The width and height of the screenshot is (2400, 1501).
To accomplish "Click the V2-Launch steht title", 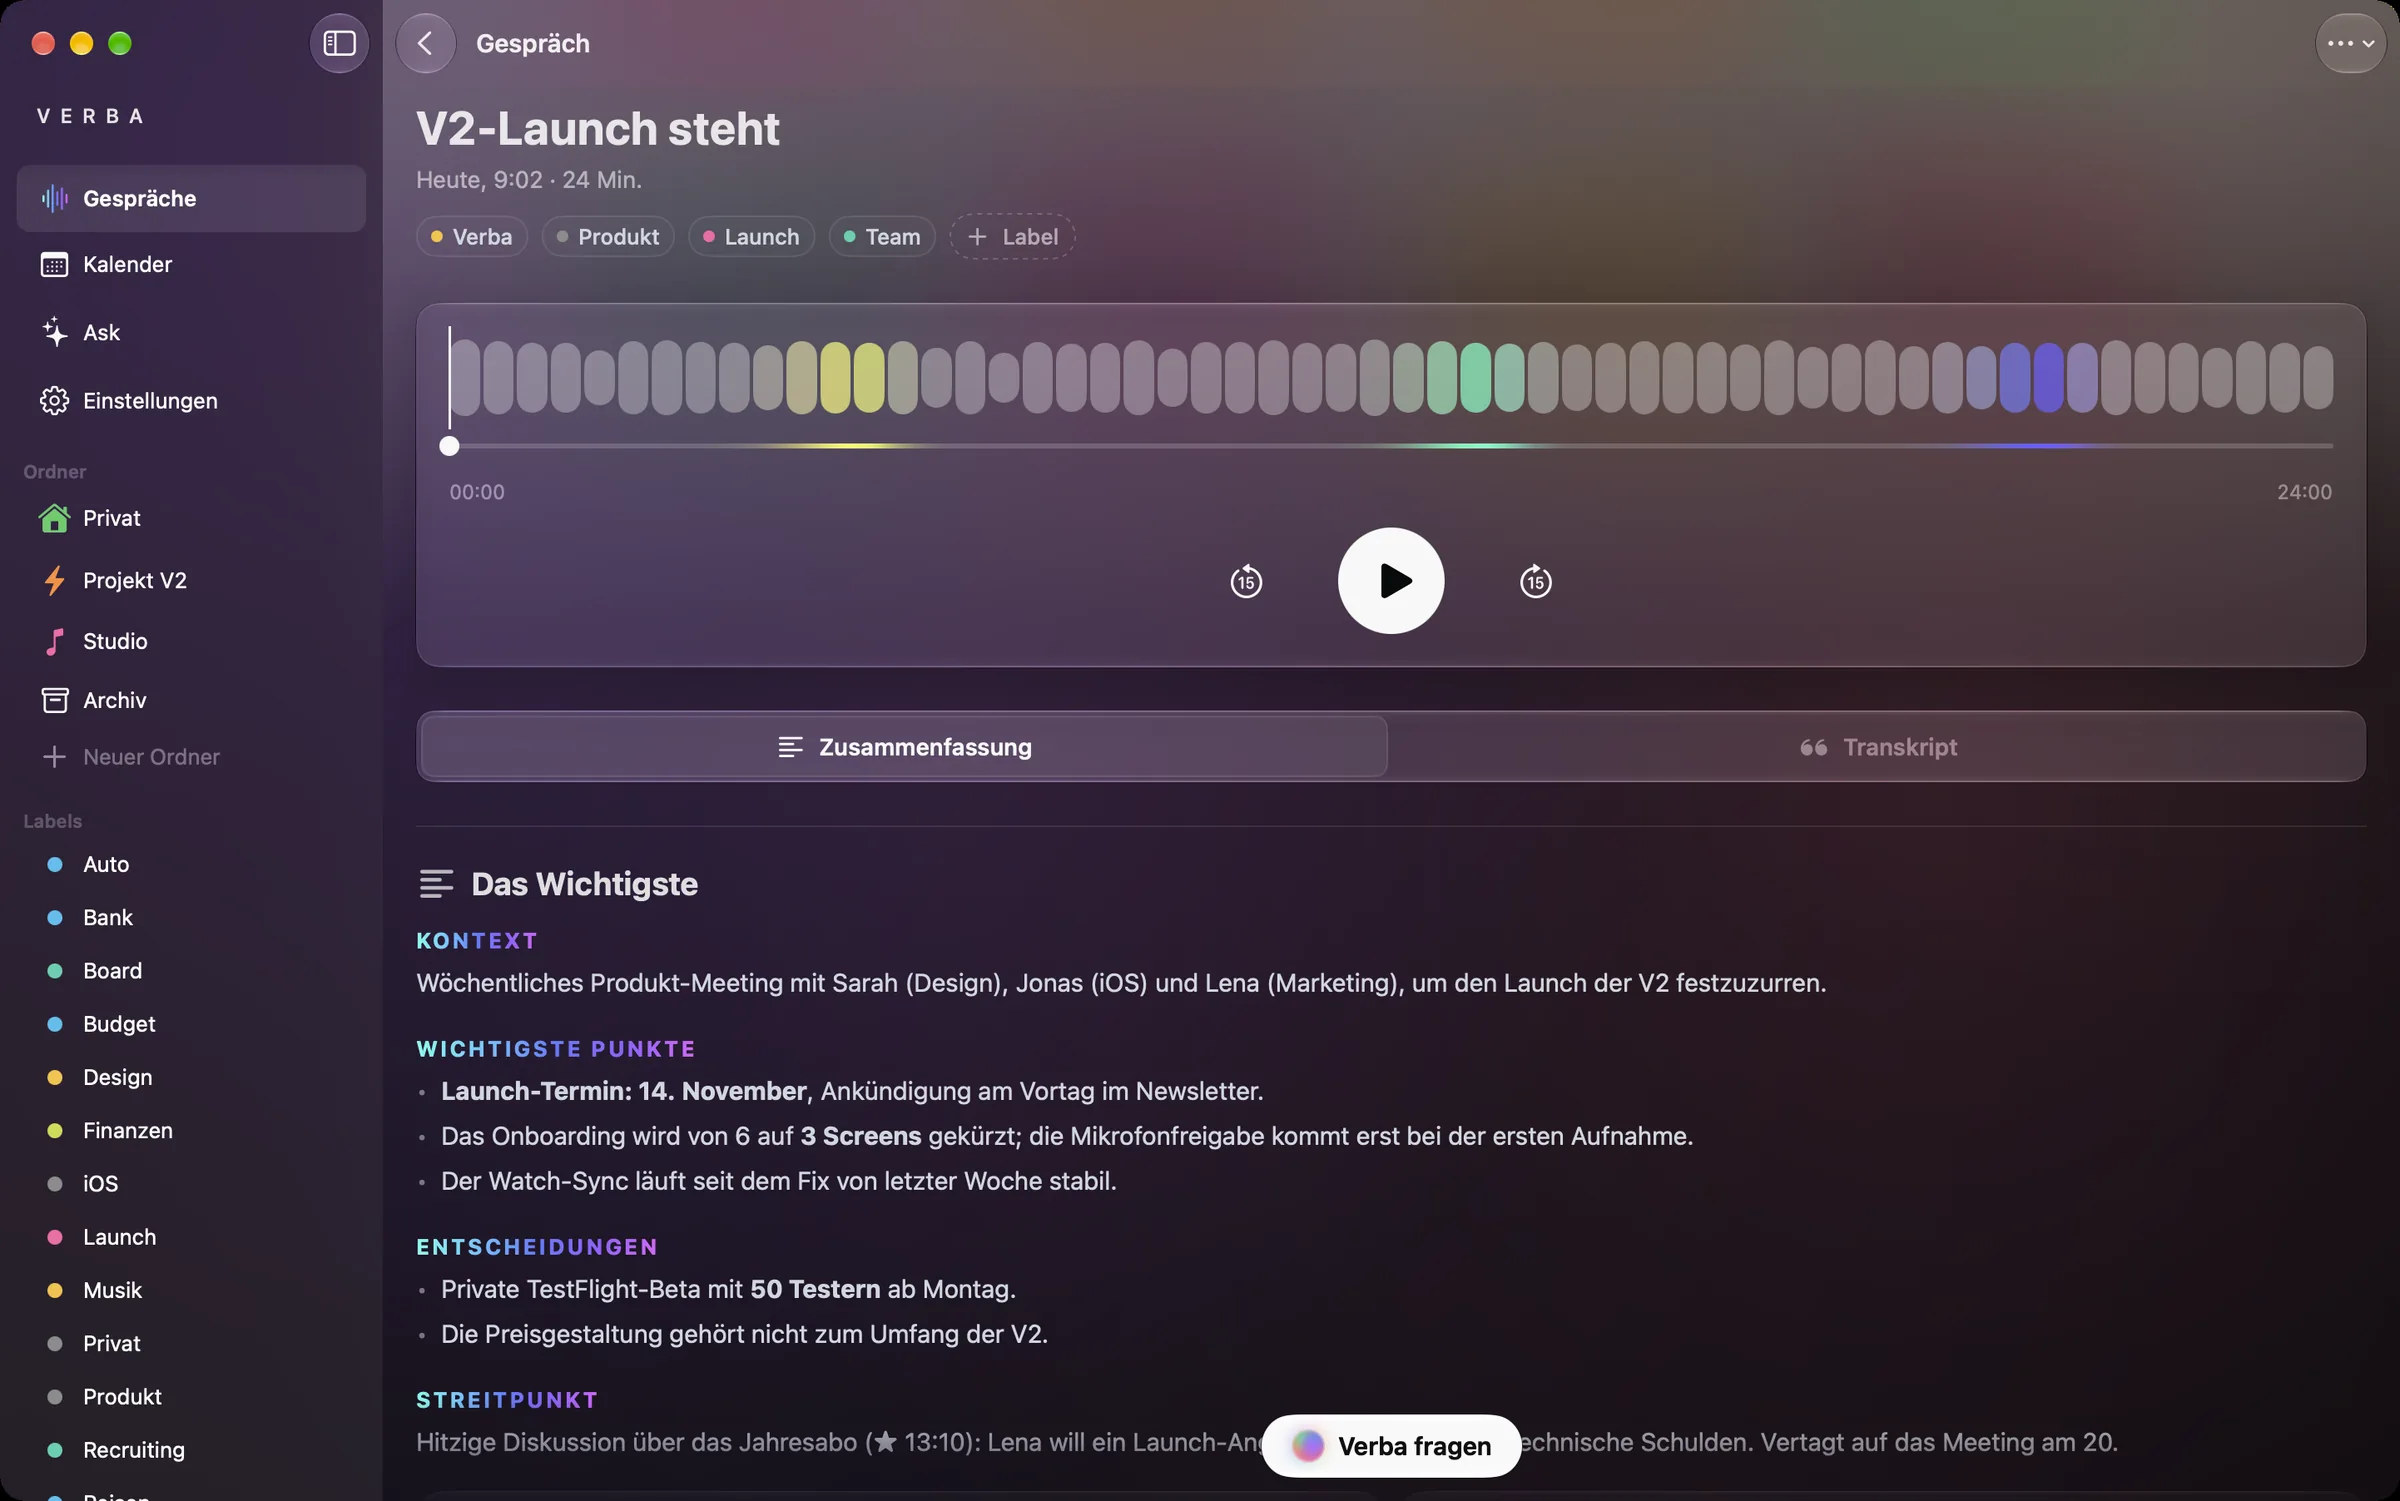I will pos(598,128).
